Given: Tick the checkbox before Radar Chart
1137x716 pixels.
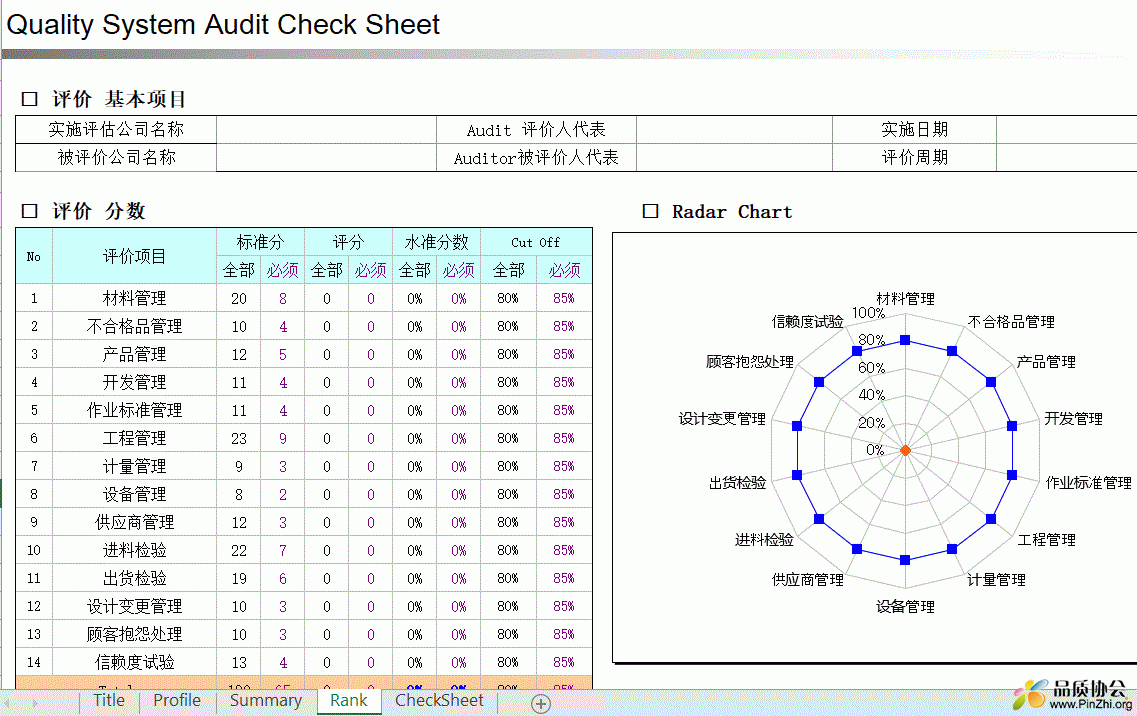Looking at the screenshot, I should point(650,211).
